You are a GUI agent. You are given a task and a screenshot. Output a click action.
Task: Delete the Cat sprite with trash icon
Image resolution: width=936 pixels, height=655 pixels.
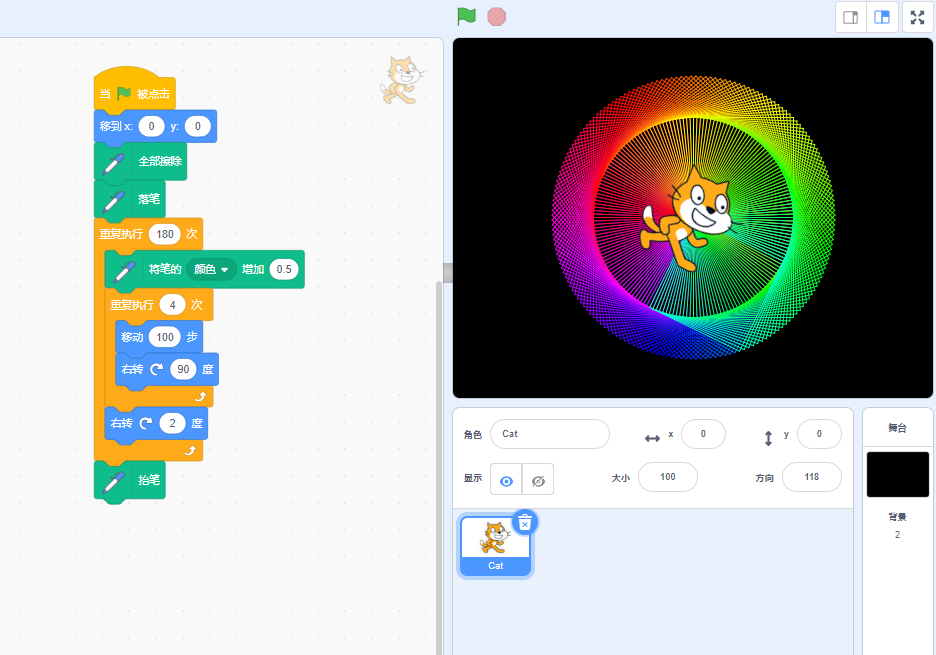click(x=525, y=523)
